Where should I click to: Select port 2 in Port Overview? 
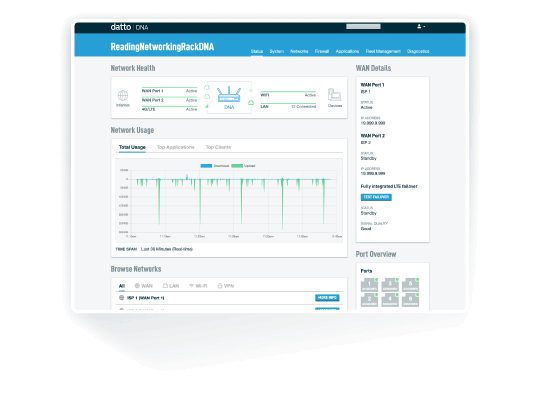369,300
